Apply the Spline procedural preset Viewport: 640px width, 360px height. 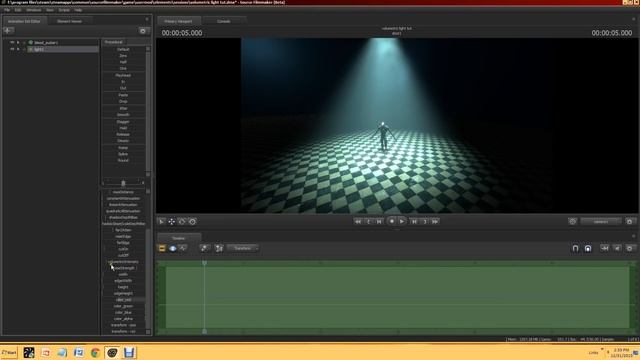[123, 154]
